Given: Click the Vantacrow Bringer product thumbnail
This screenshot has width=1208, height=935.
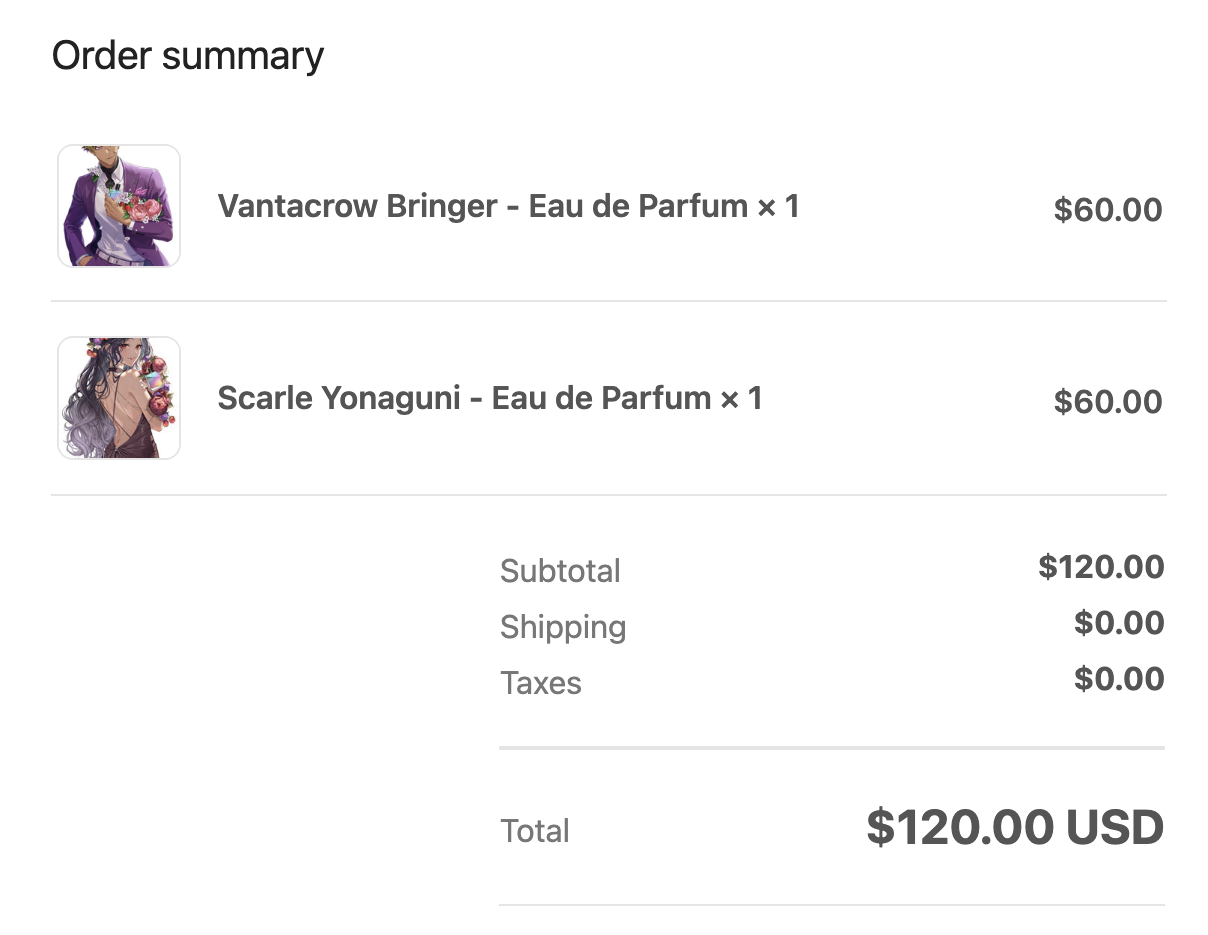Looking at the screenshot, I should click(x=119, y=206).
